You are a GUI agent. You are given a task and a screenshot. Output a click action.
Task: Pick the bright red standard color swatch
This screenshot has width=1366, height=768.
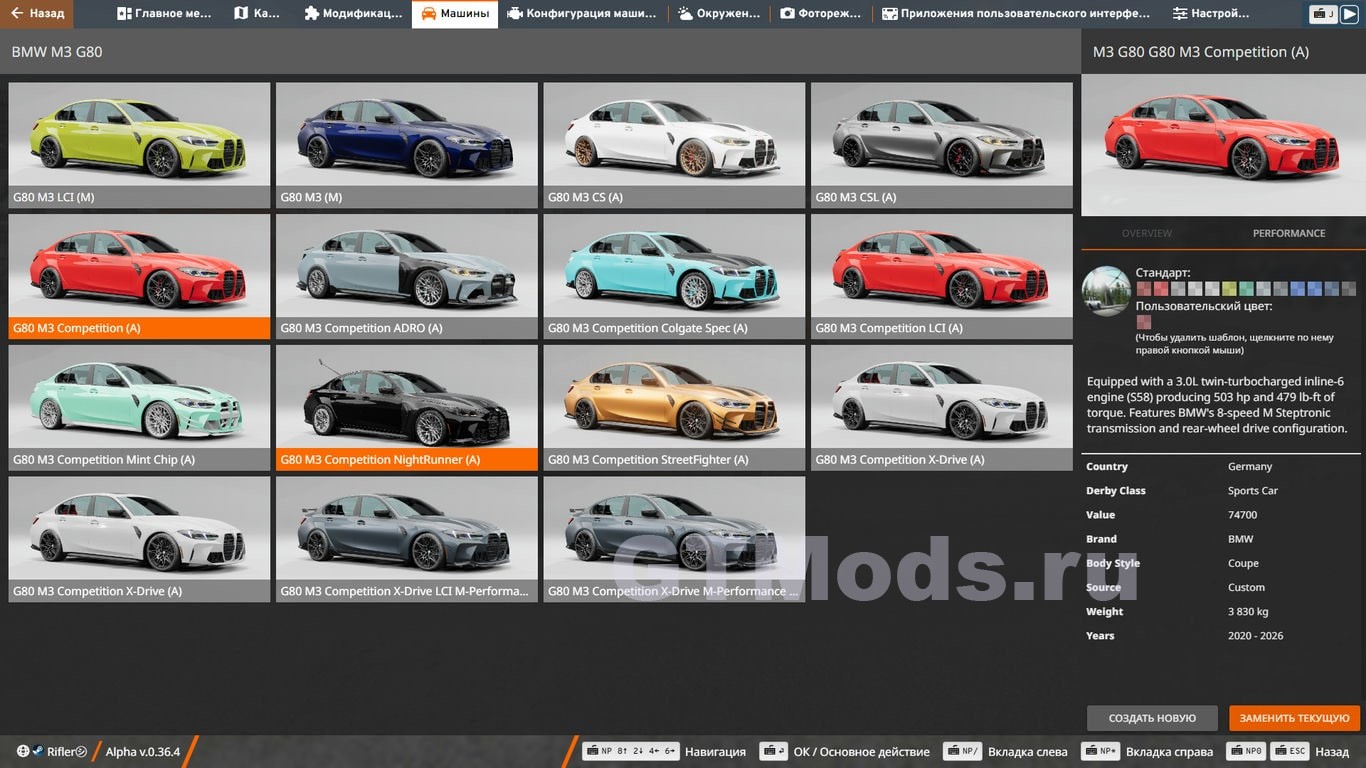1161,289
